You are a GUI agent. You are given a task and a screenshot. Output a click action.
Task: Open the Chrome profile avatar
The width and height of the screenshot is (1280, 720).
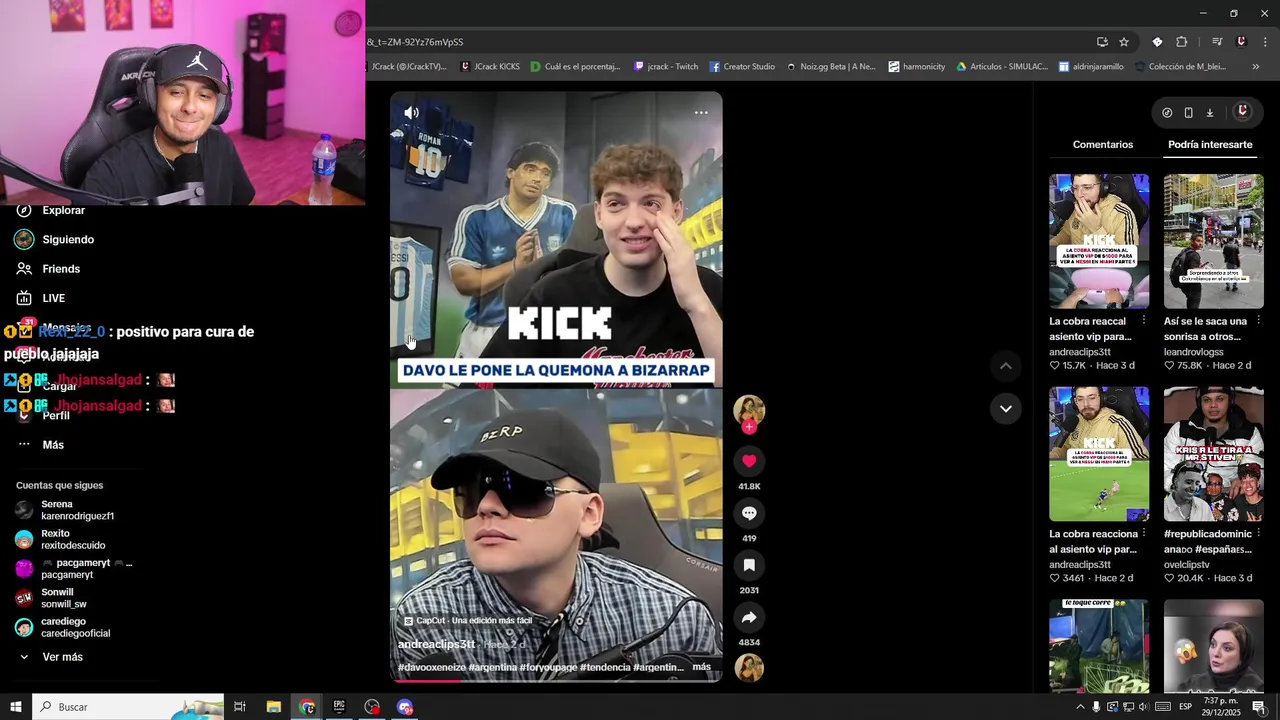pyautogui.click(x=1241, y=42)
